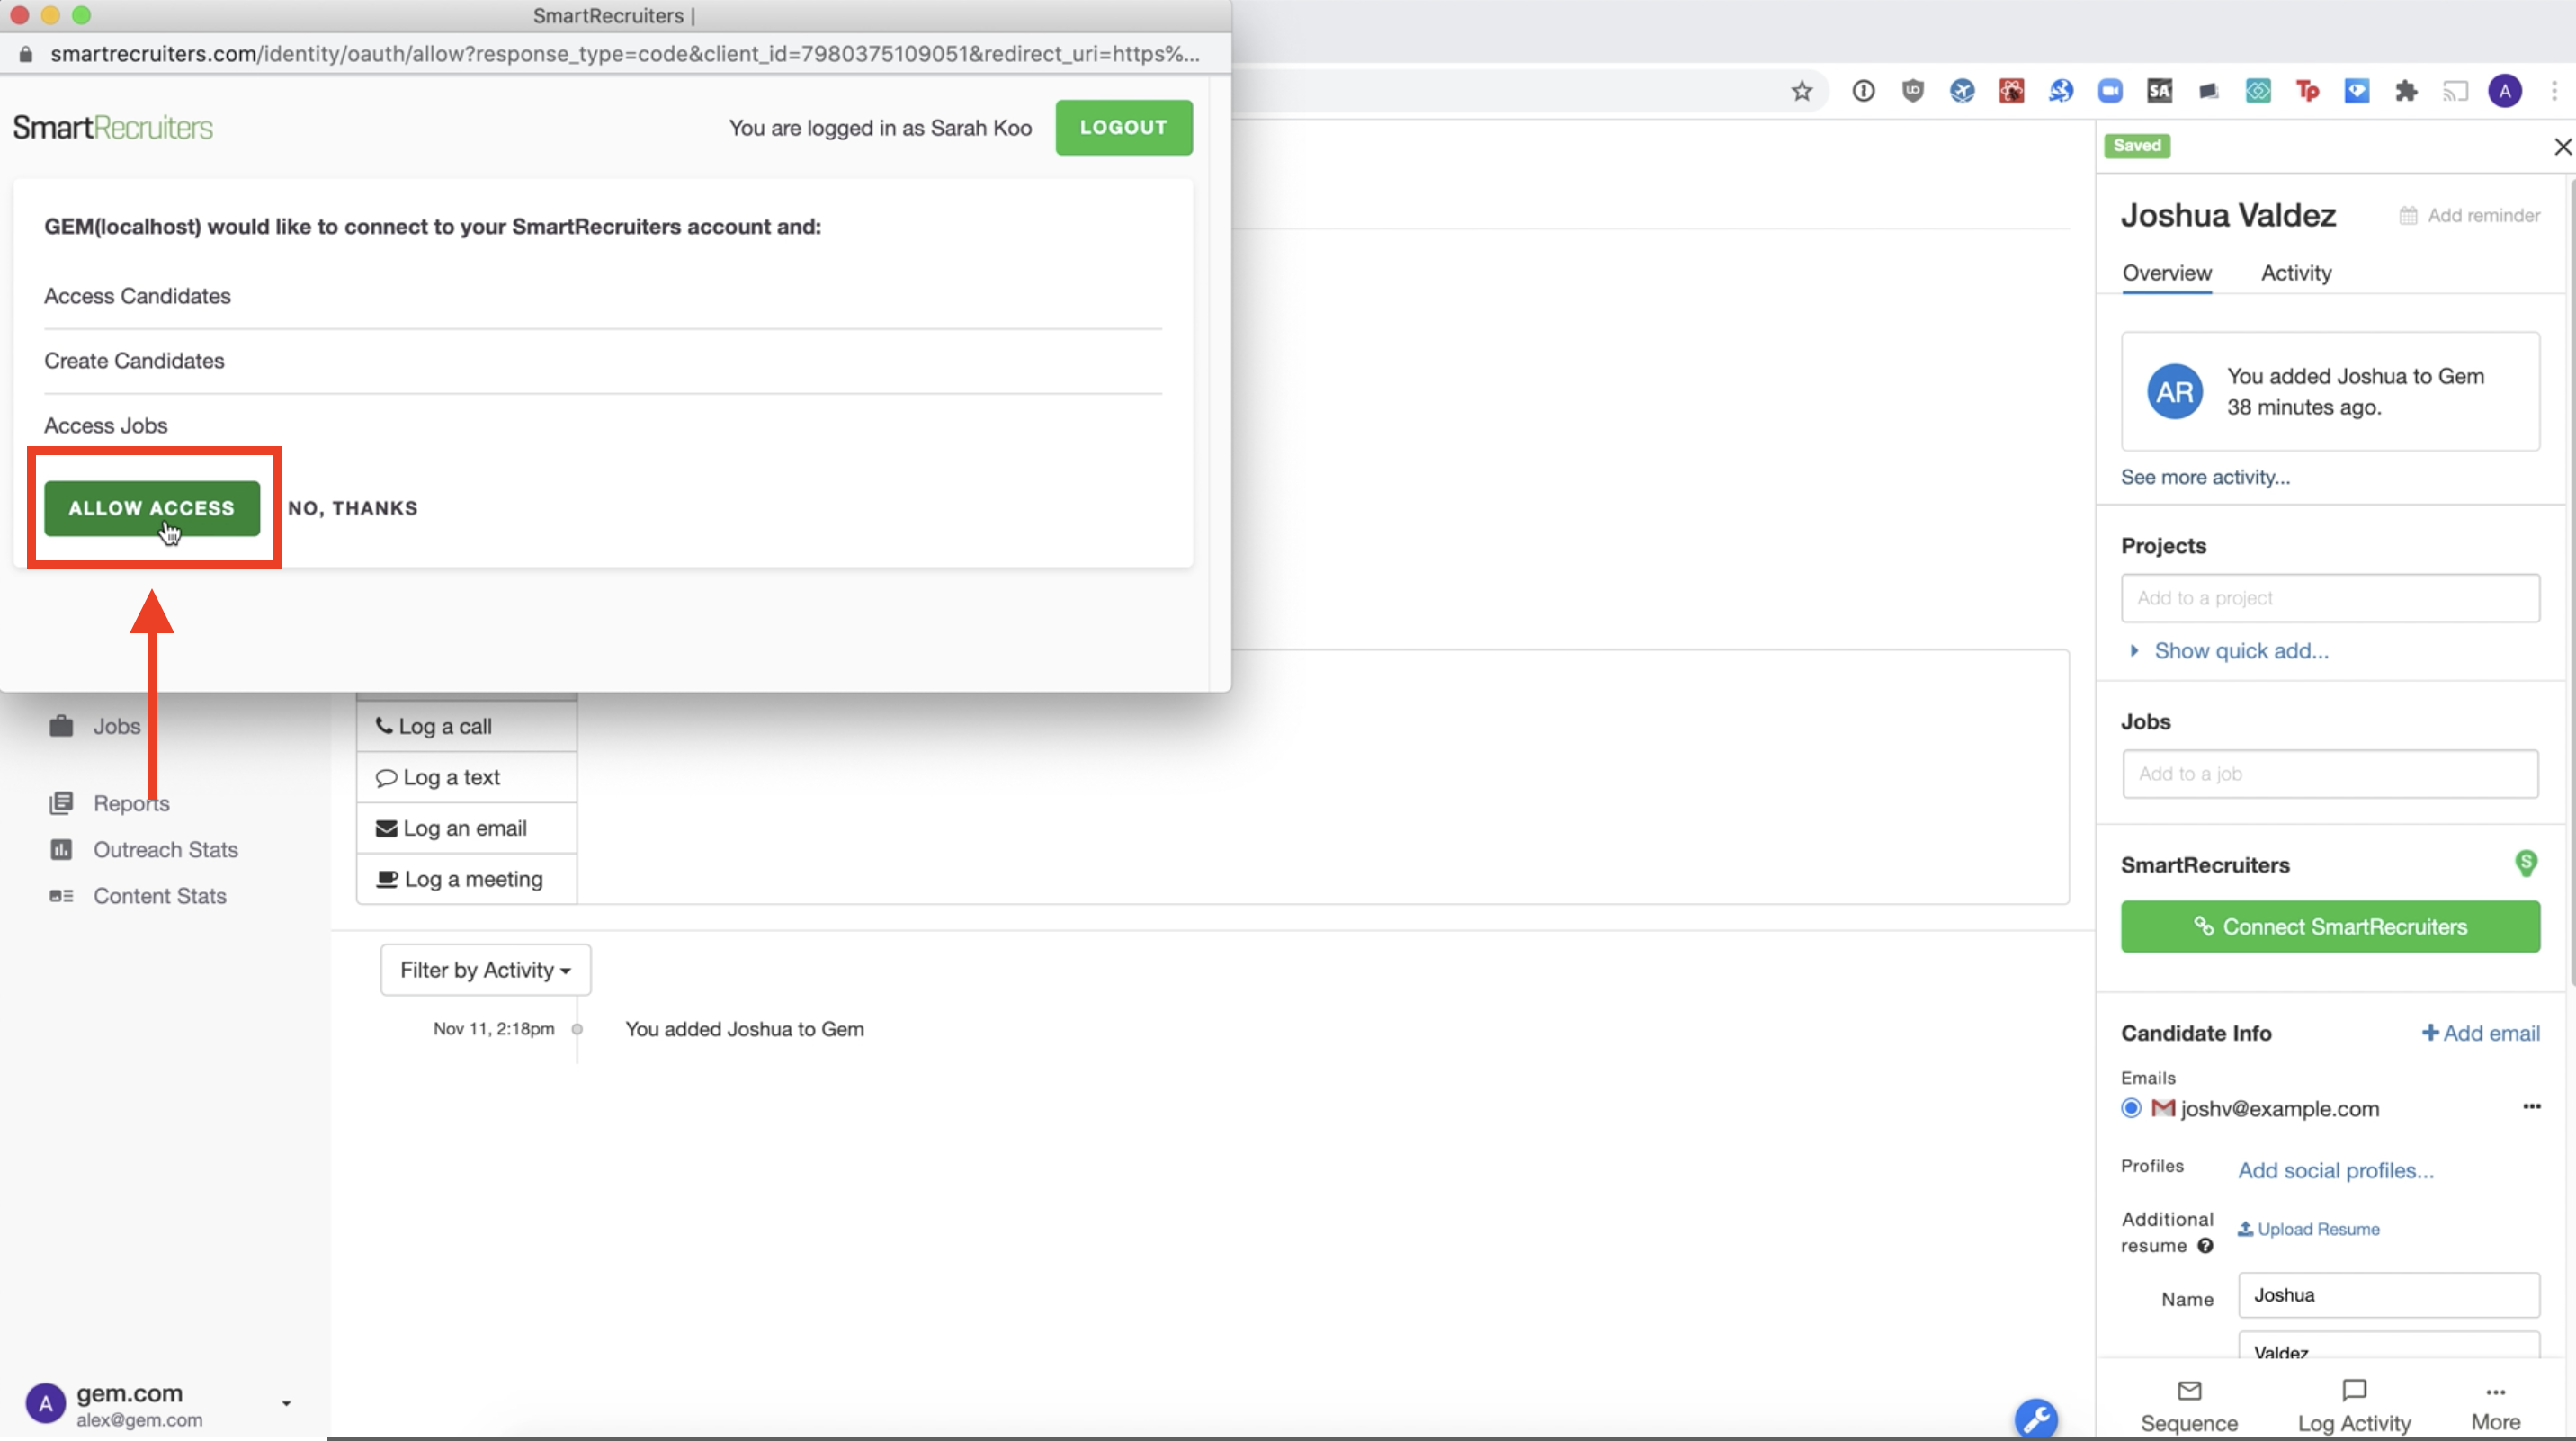Screen dimensions: 2576x1441
Task: Close the Joshua Valdez side panel
Action: tap(2563, 147)
